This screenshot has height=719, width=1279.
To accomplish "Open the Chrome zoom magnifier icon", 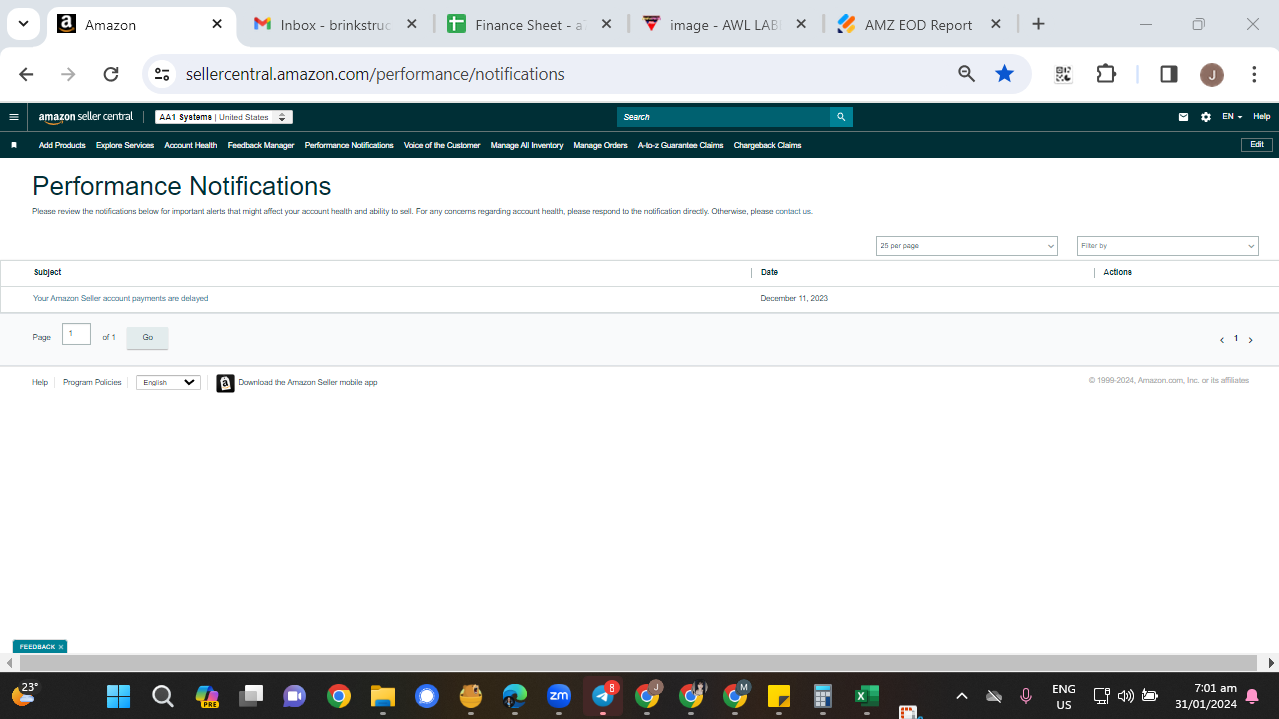I will (966, 74).
